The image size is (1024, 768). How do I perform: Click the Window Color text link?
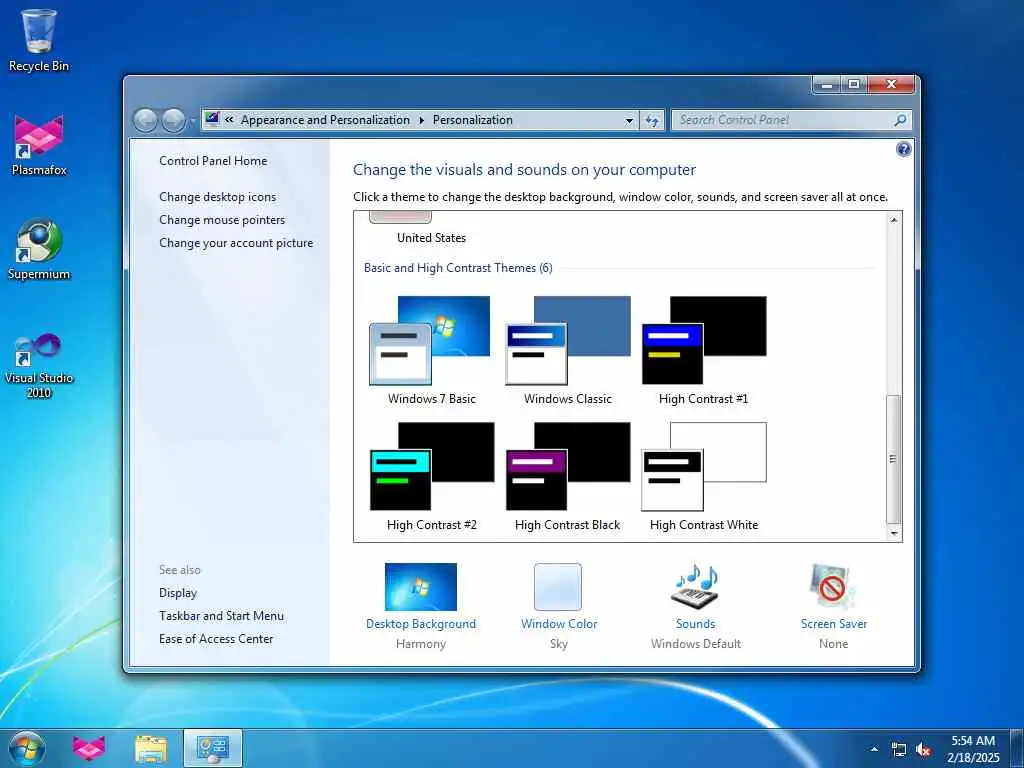coord(559,624)
